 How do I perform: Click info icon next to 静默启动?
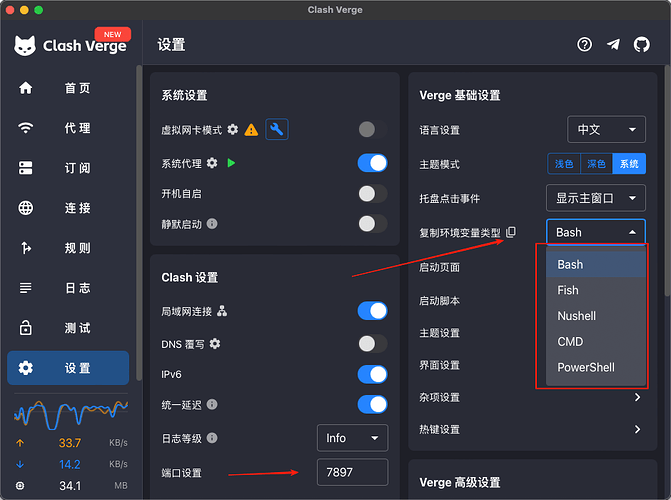pos(212,223)
